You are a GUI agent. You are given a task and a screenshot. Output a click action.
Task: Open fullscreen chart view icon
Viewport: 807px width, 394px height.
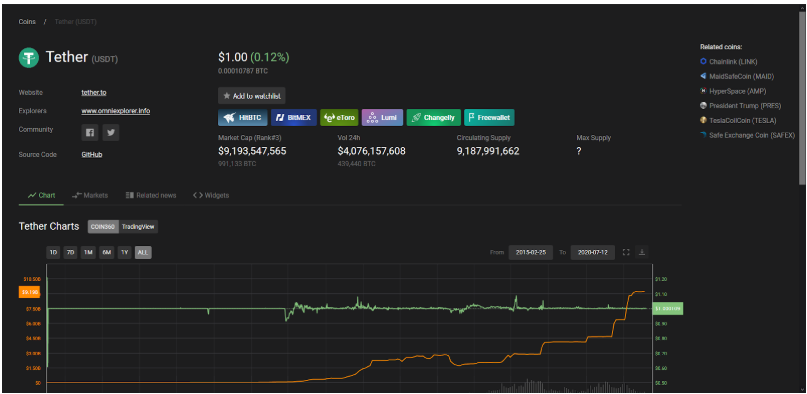coord(626,253)
